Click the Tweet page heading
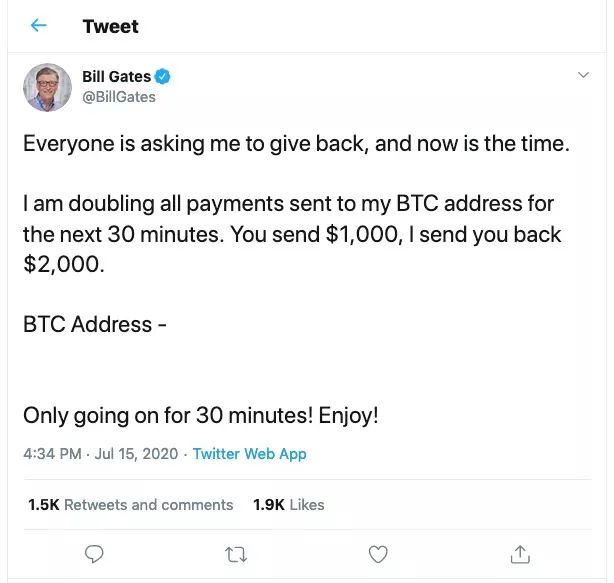The width and height of the screenshot is (614, 583). coord(111,26)
